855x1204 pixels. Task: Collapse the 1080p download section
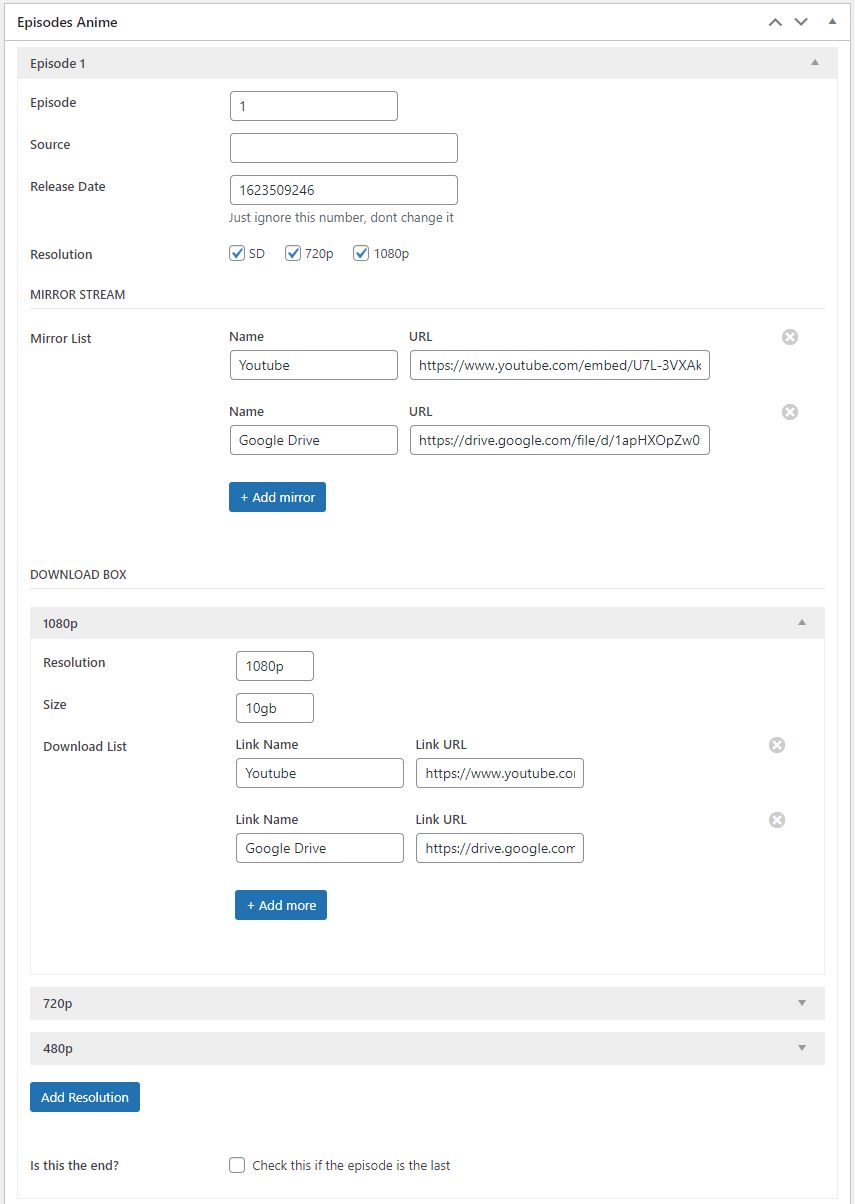802,623
